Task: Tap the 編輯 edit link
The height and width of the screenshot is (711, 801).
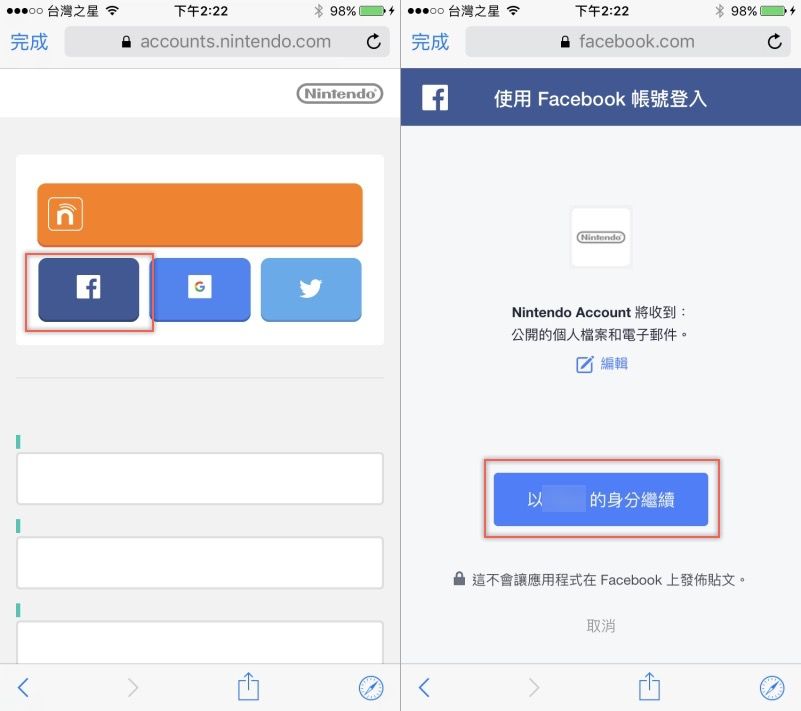Action: pyautogui.click(x=602, y=364)
